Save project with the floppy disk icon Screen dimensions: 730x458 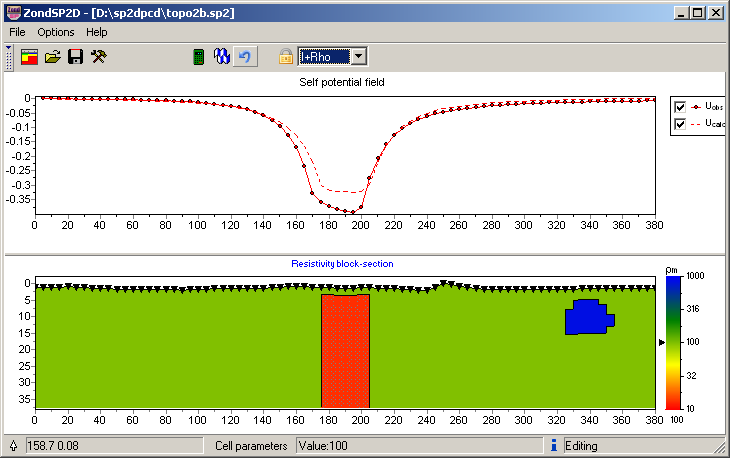(75, 57)
